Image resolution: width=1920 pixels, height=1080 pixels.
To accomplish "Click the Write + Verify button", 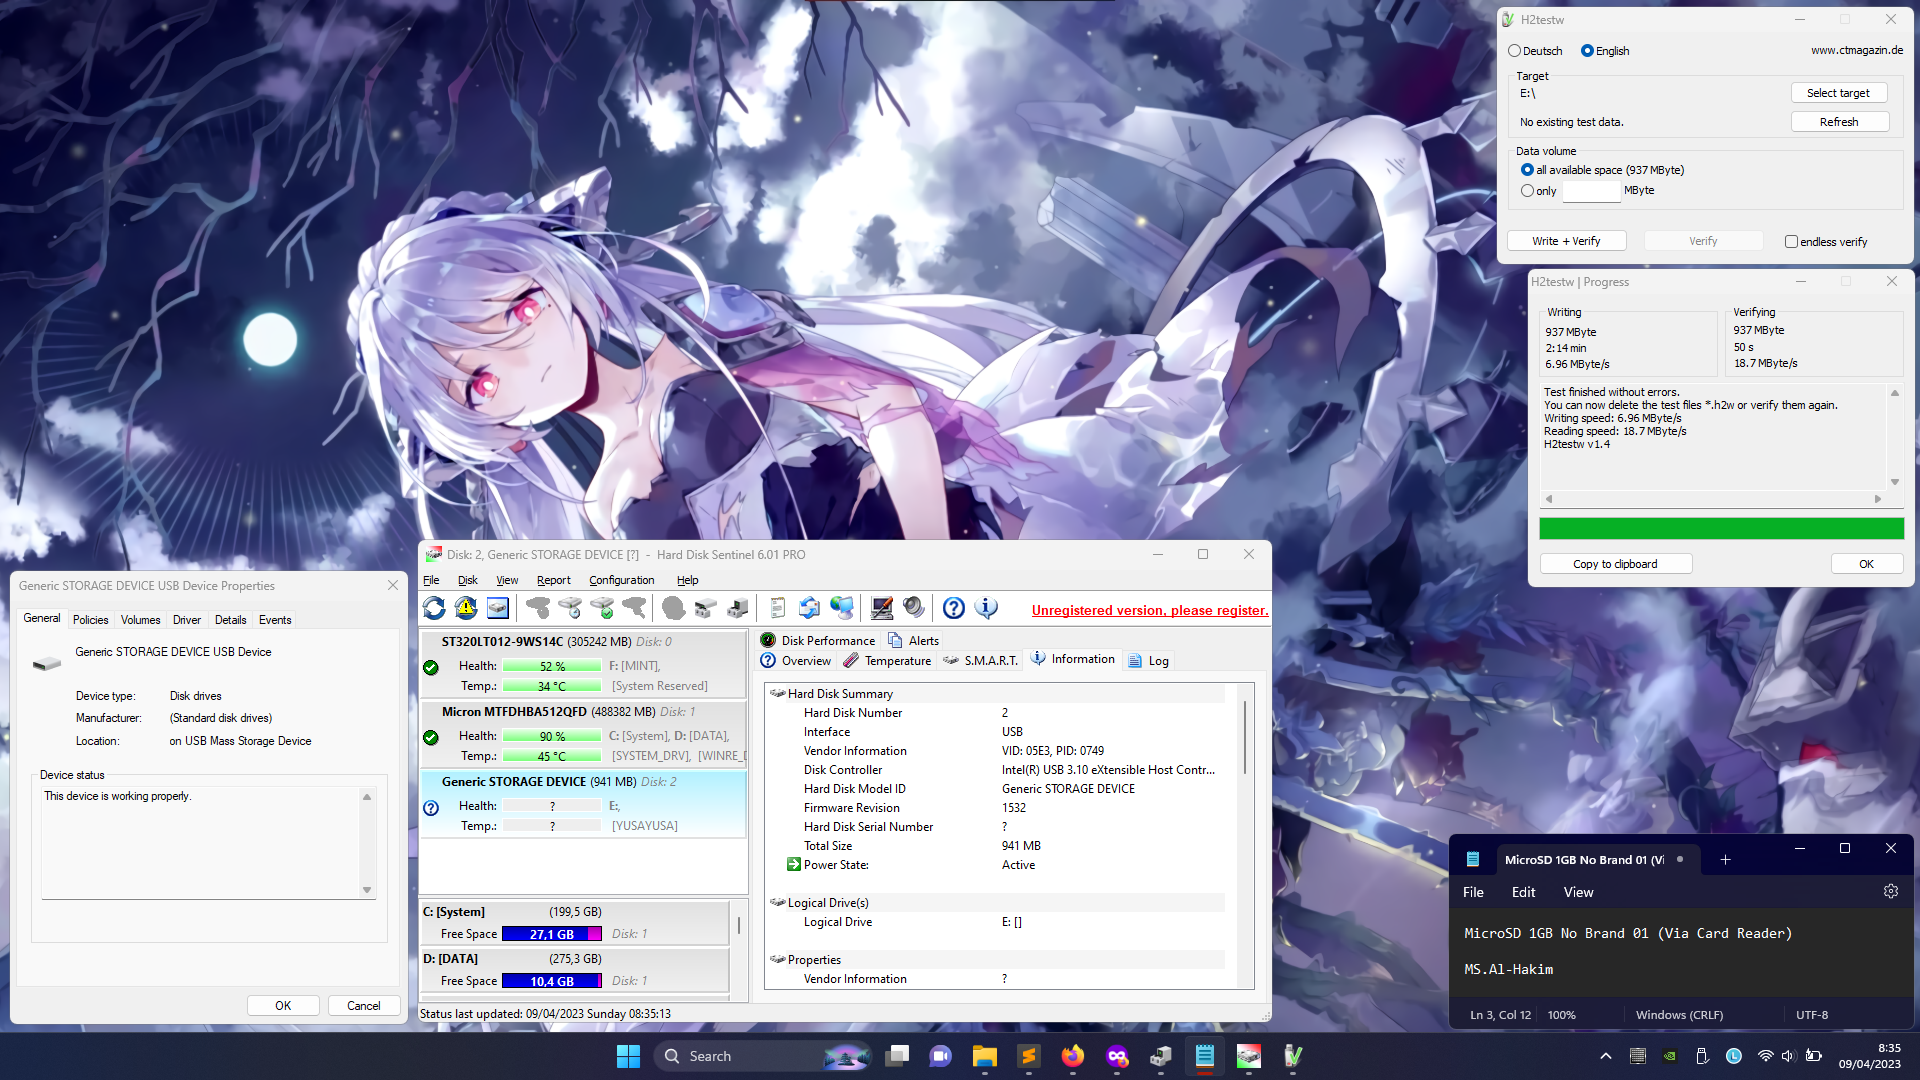I will click(x=1566, y=241).
